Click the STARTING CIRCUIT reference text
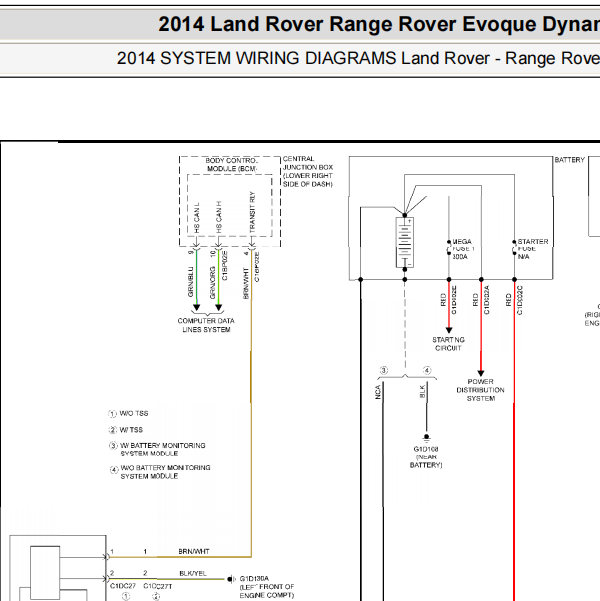 point(448,344)
